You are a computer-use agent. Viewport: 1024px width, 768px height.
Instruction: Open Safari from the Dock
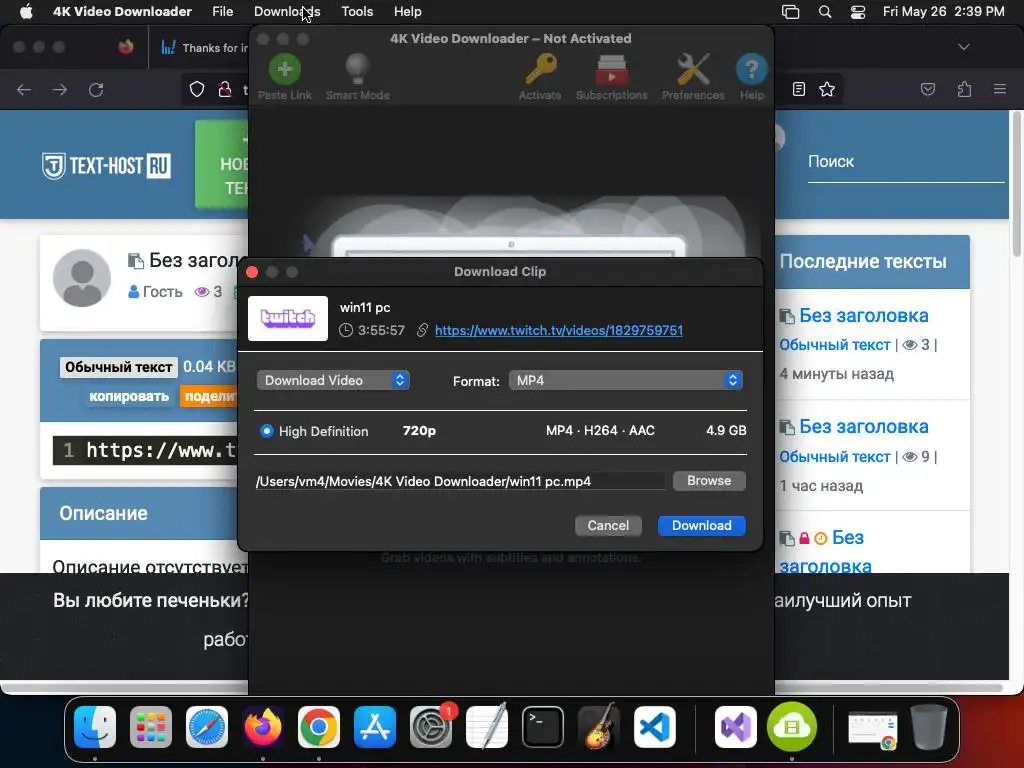207,727
